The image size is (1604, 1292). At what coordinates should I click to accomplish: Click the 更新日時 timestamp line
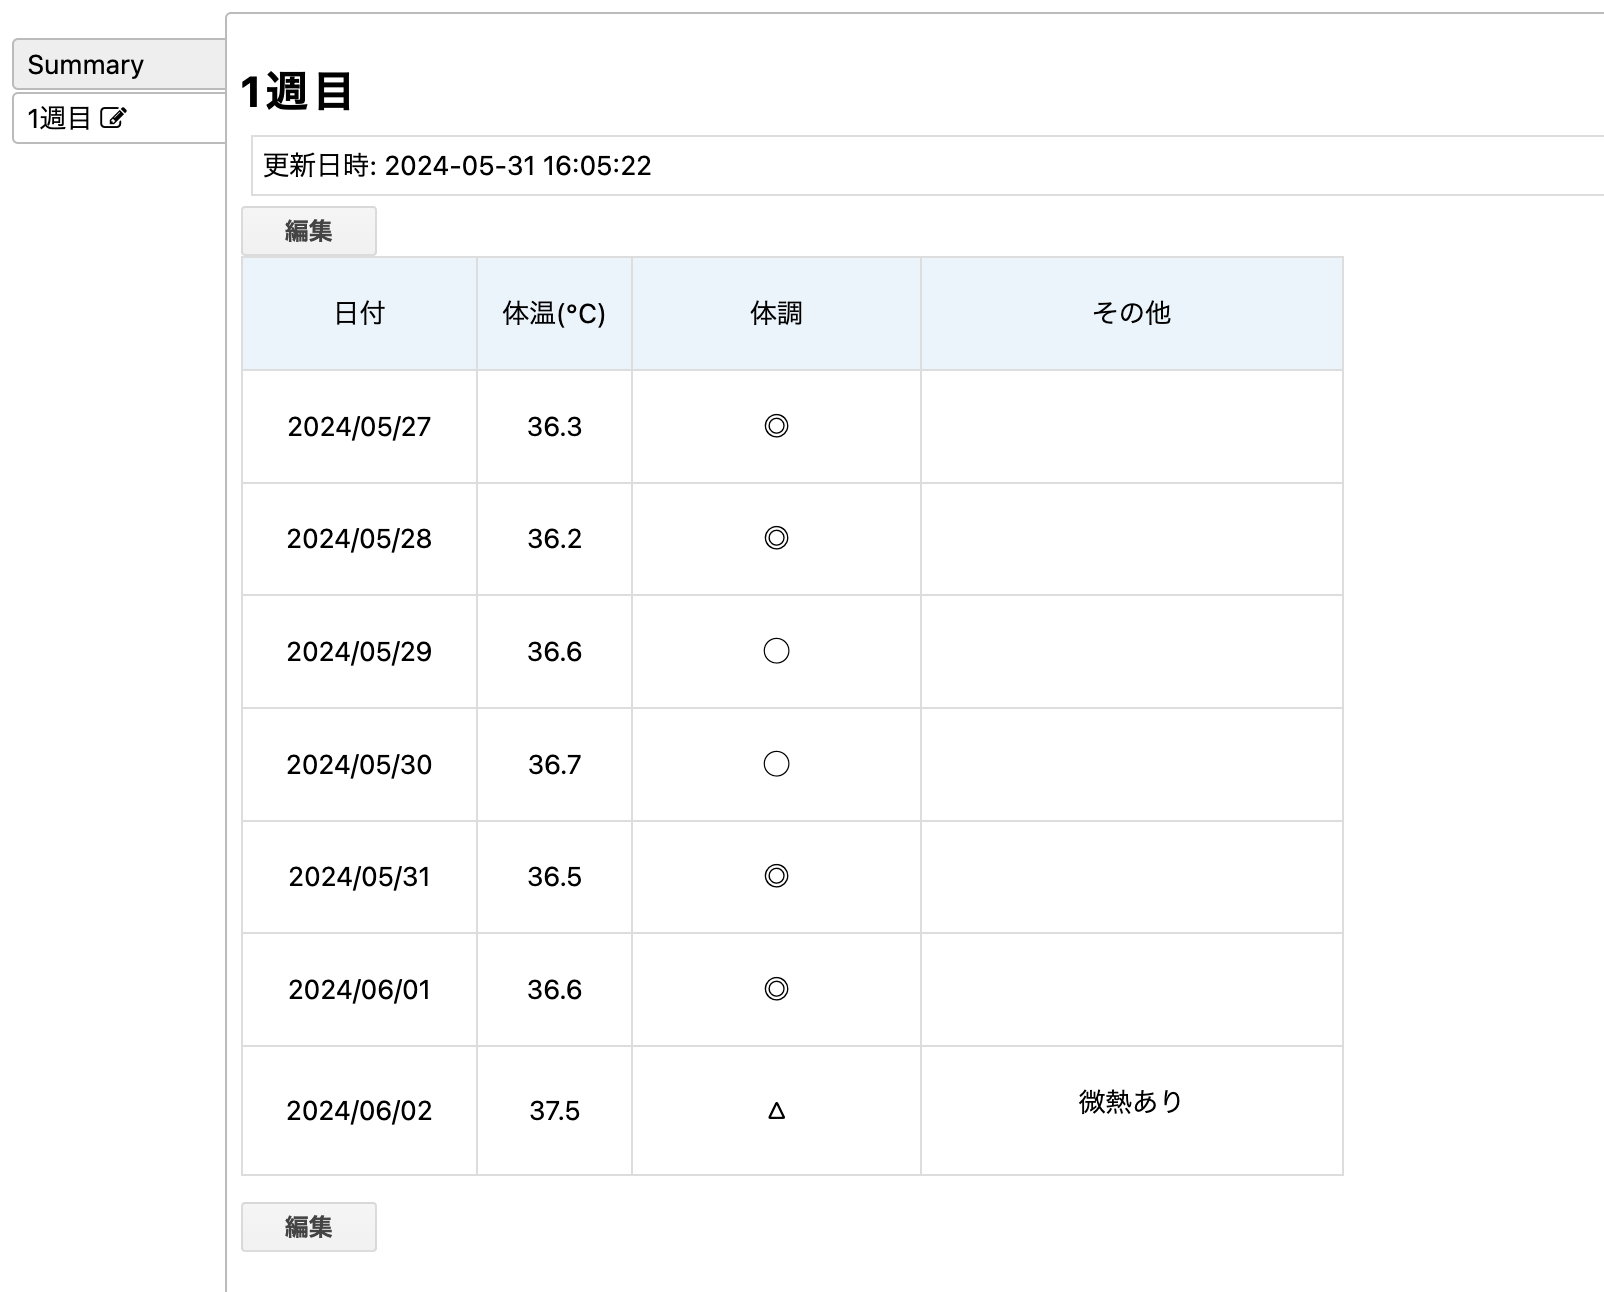coord(457,166)
